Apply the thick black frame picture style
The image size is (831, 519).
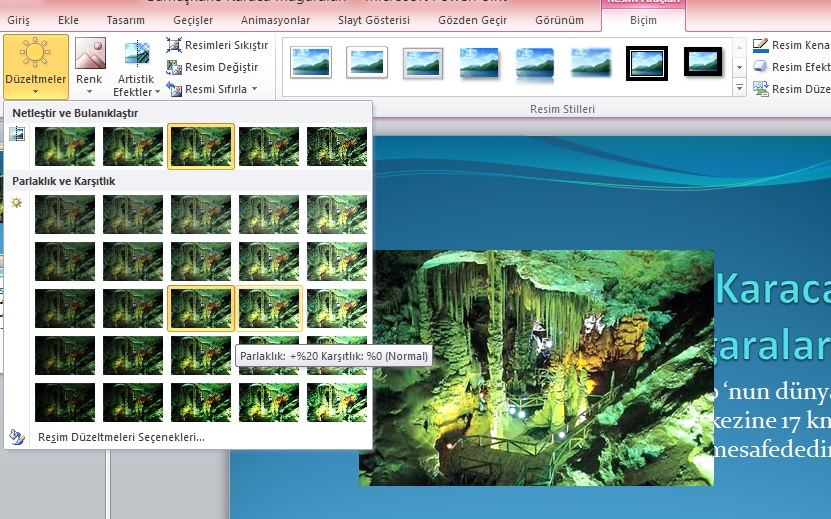(703, 62)
